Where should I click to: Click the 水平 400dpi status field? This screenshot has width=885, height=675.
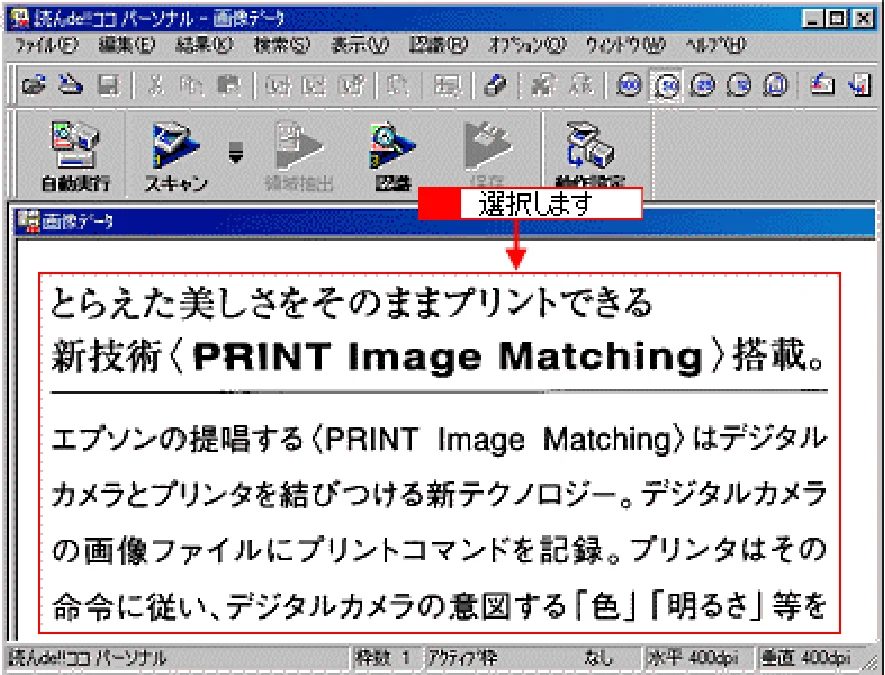tap(698, 658)
